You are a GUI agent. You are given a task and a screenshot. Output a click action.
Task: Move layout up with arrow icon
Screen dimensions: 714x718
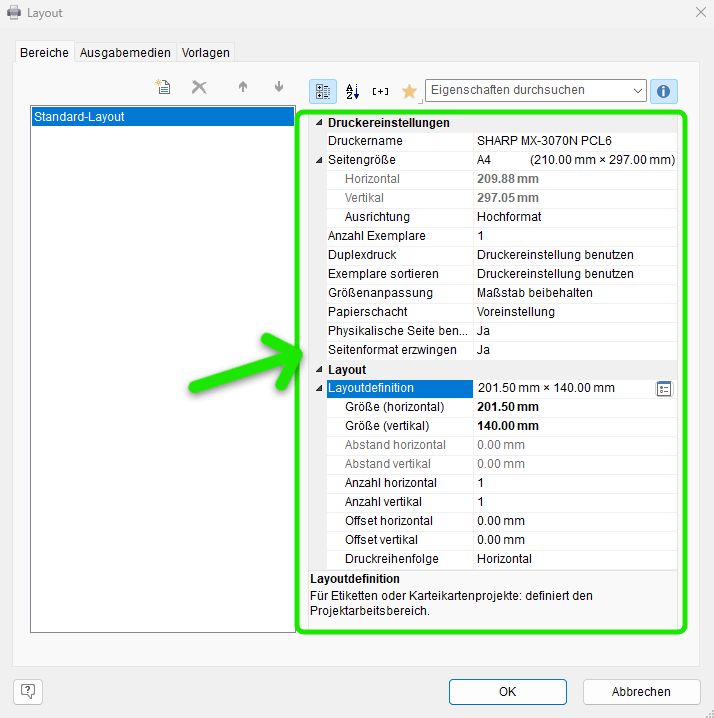click(242, 88)
